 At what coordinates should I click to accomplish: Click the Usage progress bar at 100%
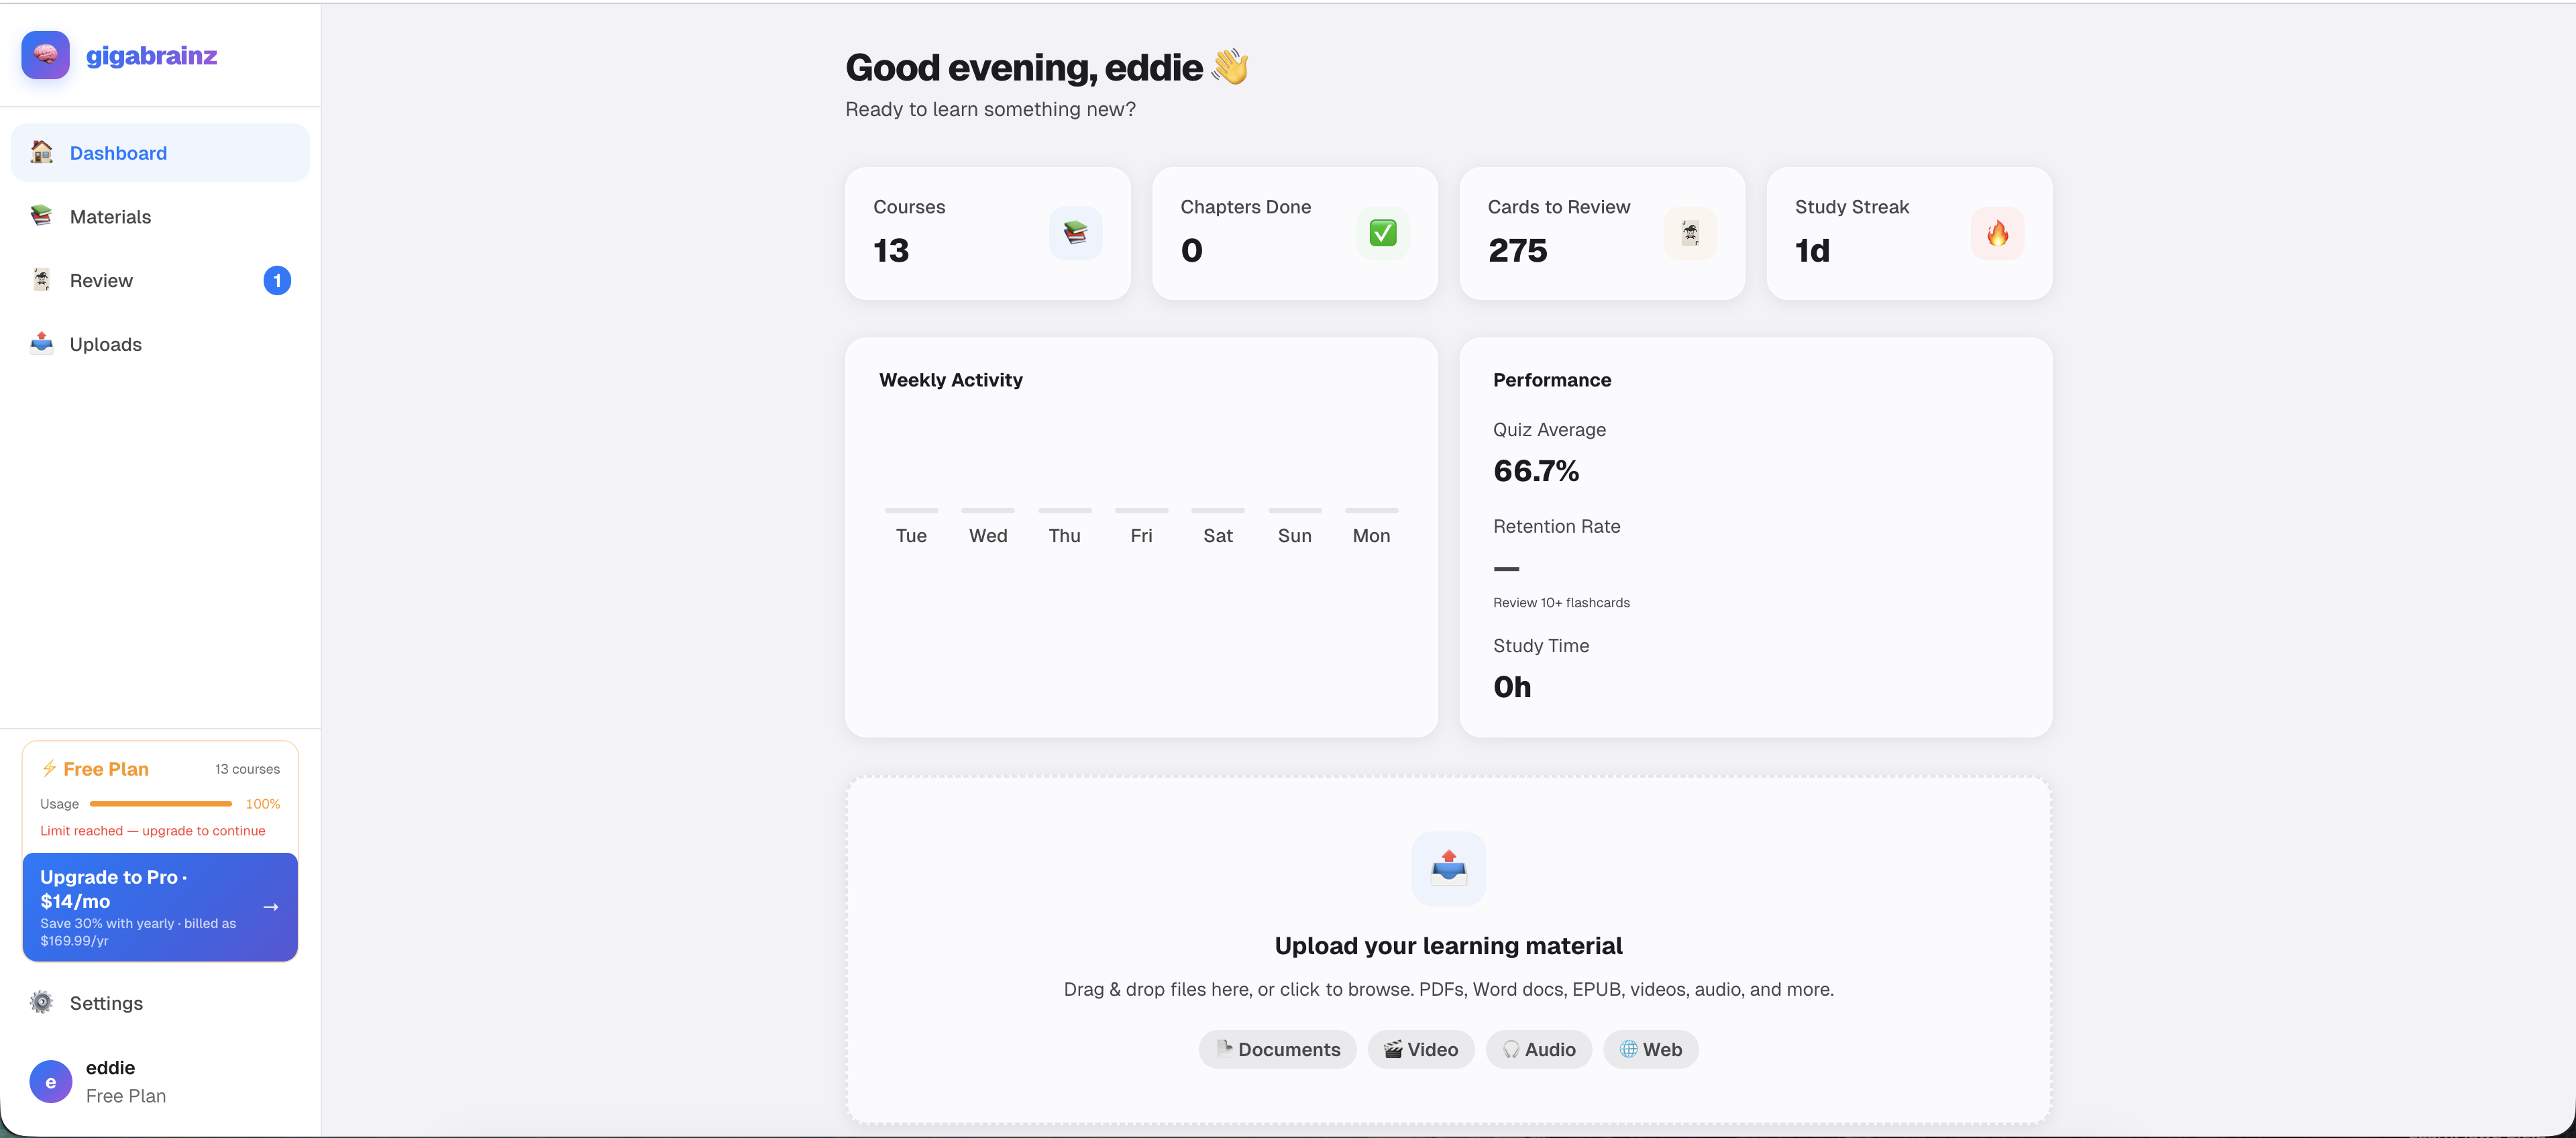pos(160,803)
